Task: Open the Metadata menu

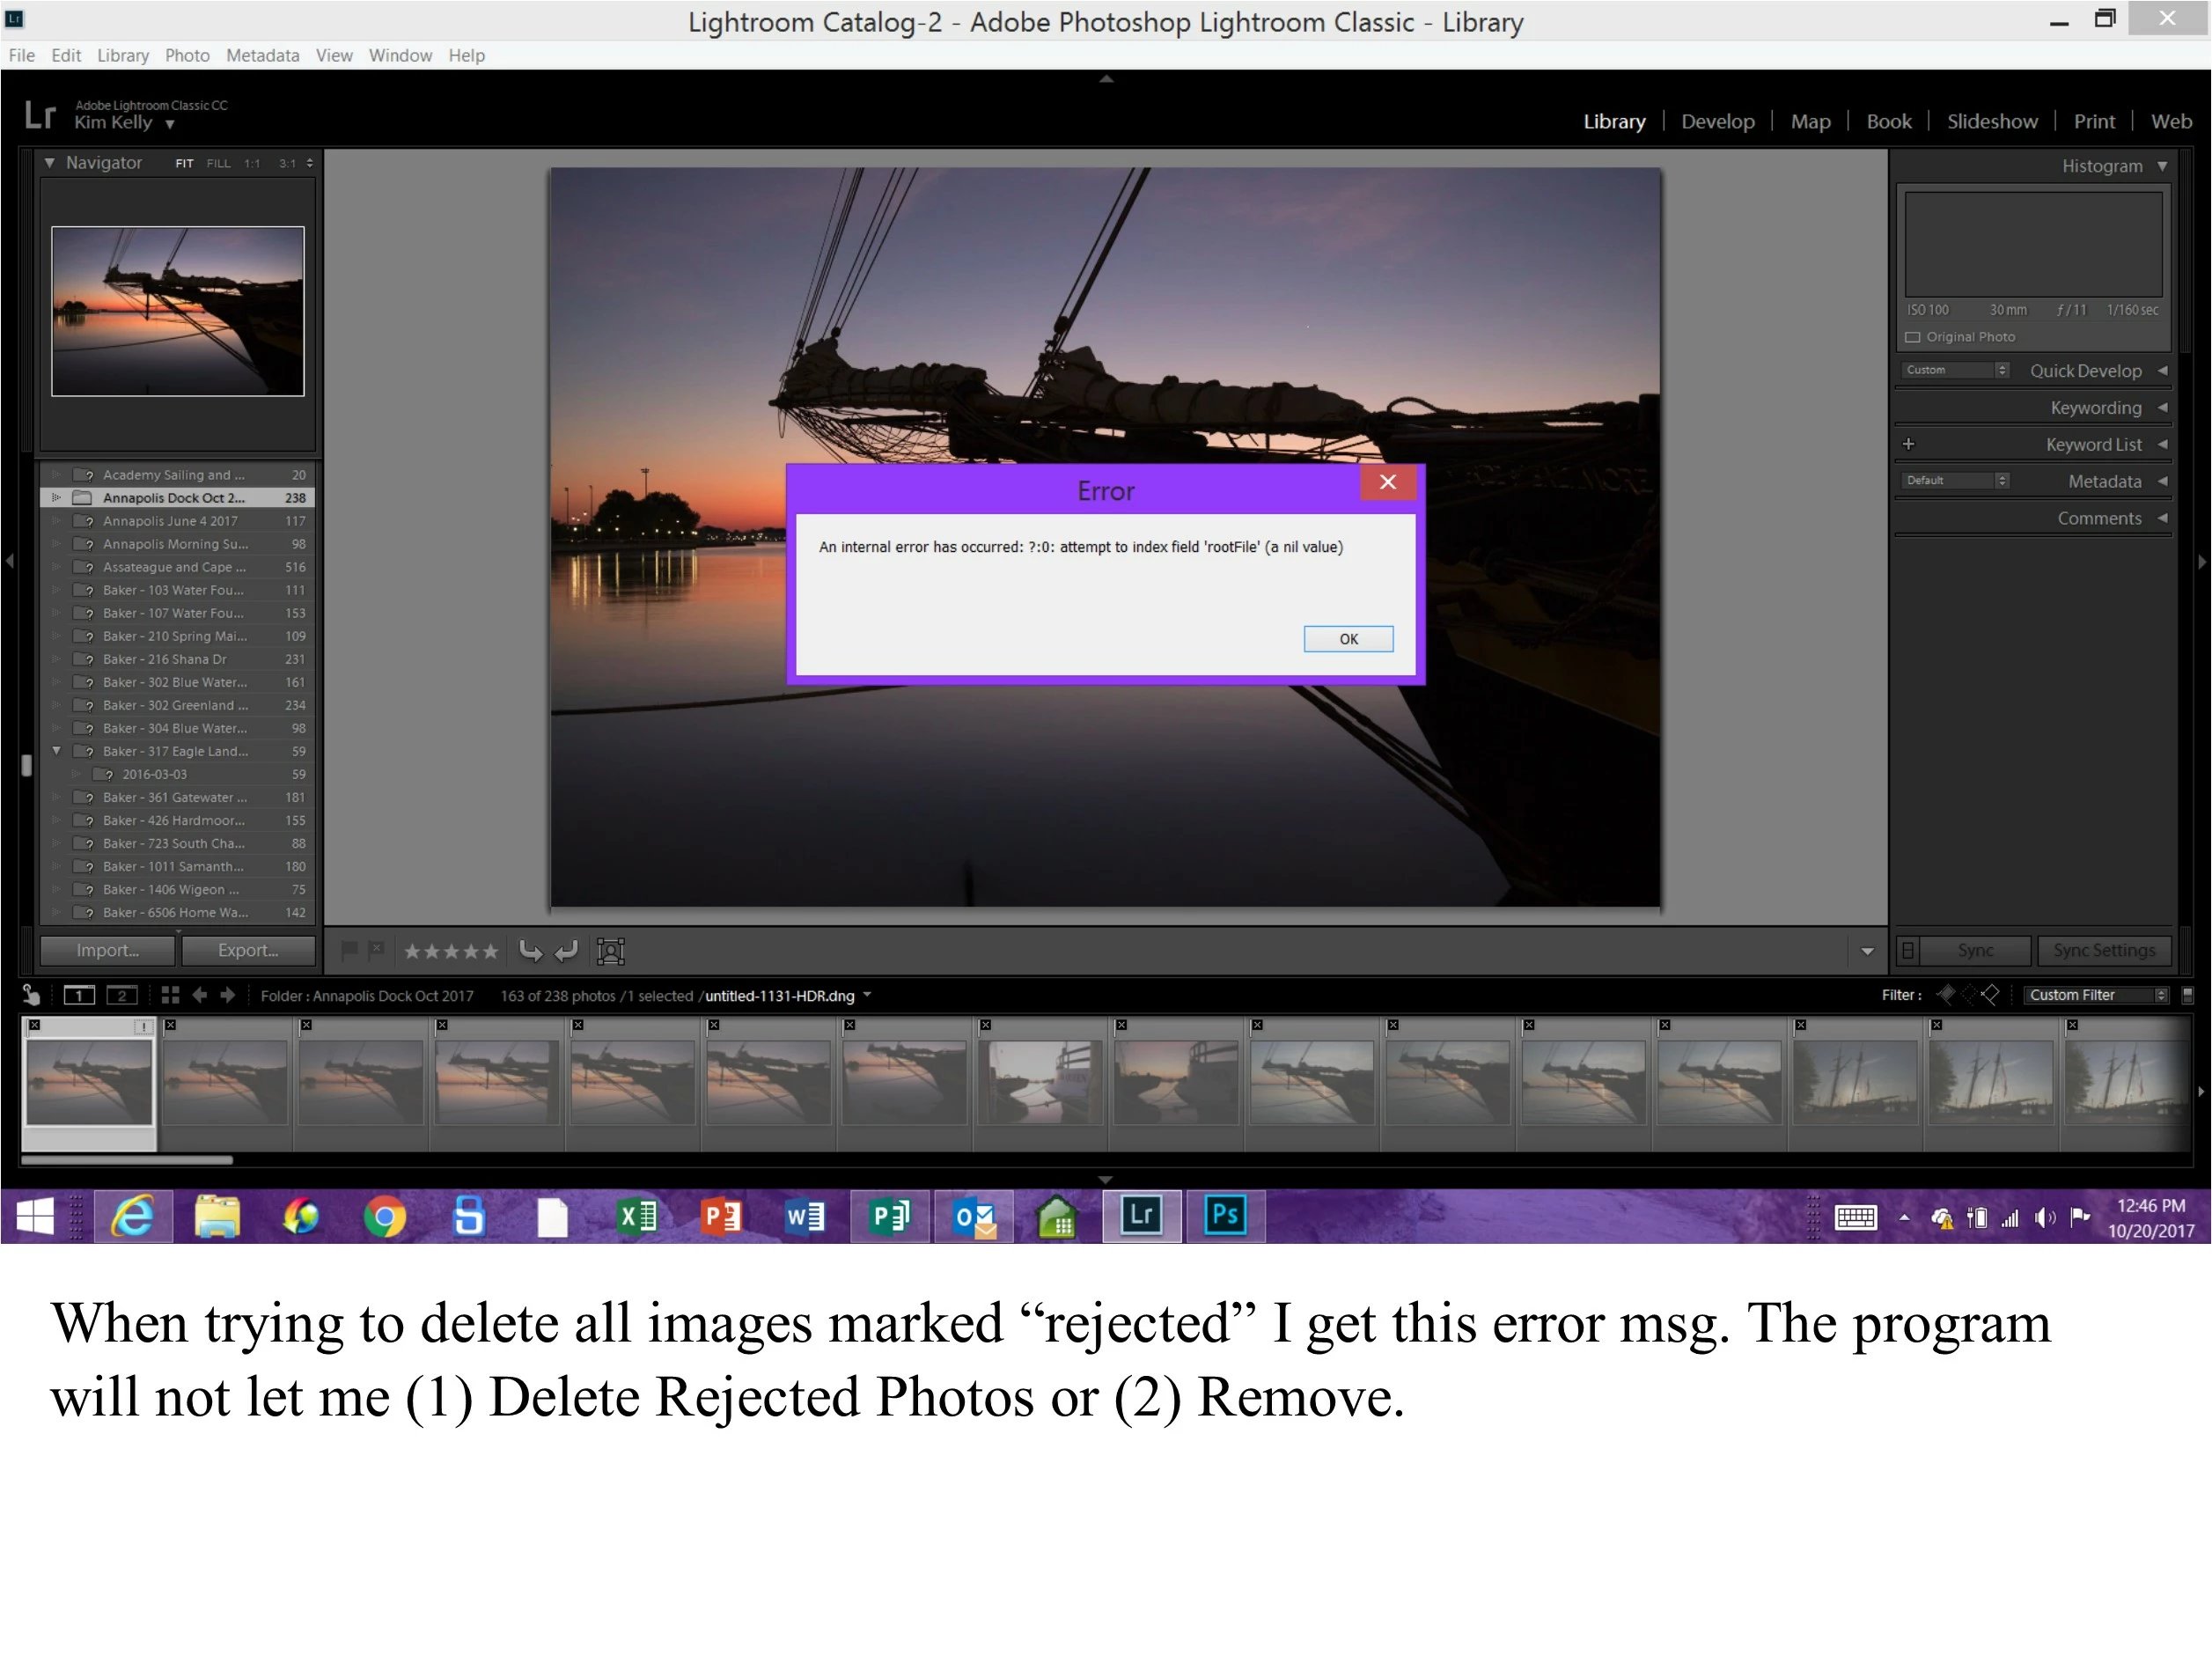Action: tap(262, 55)
